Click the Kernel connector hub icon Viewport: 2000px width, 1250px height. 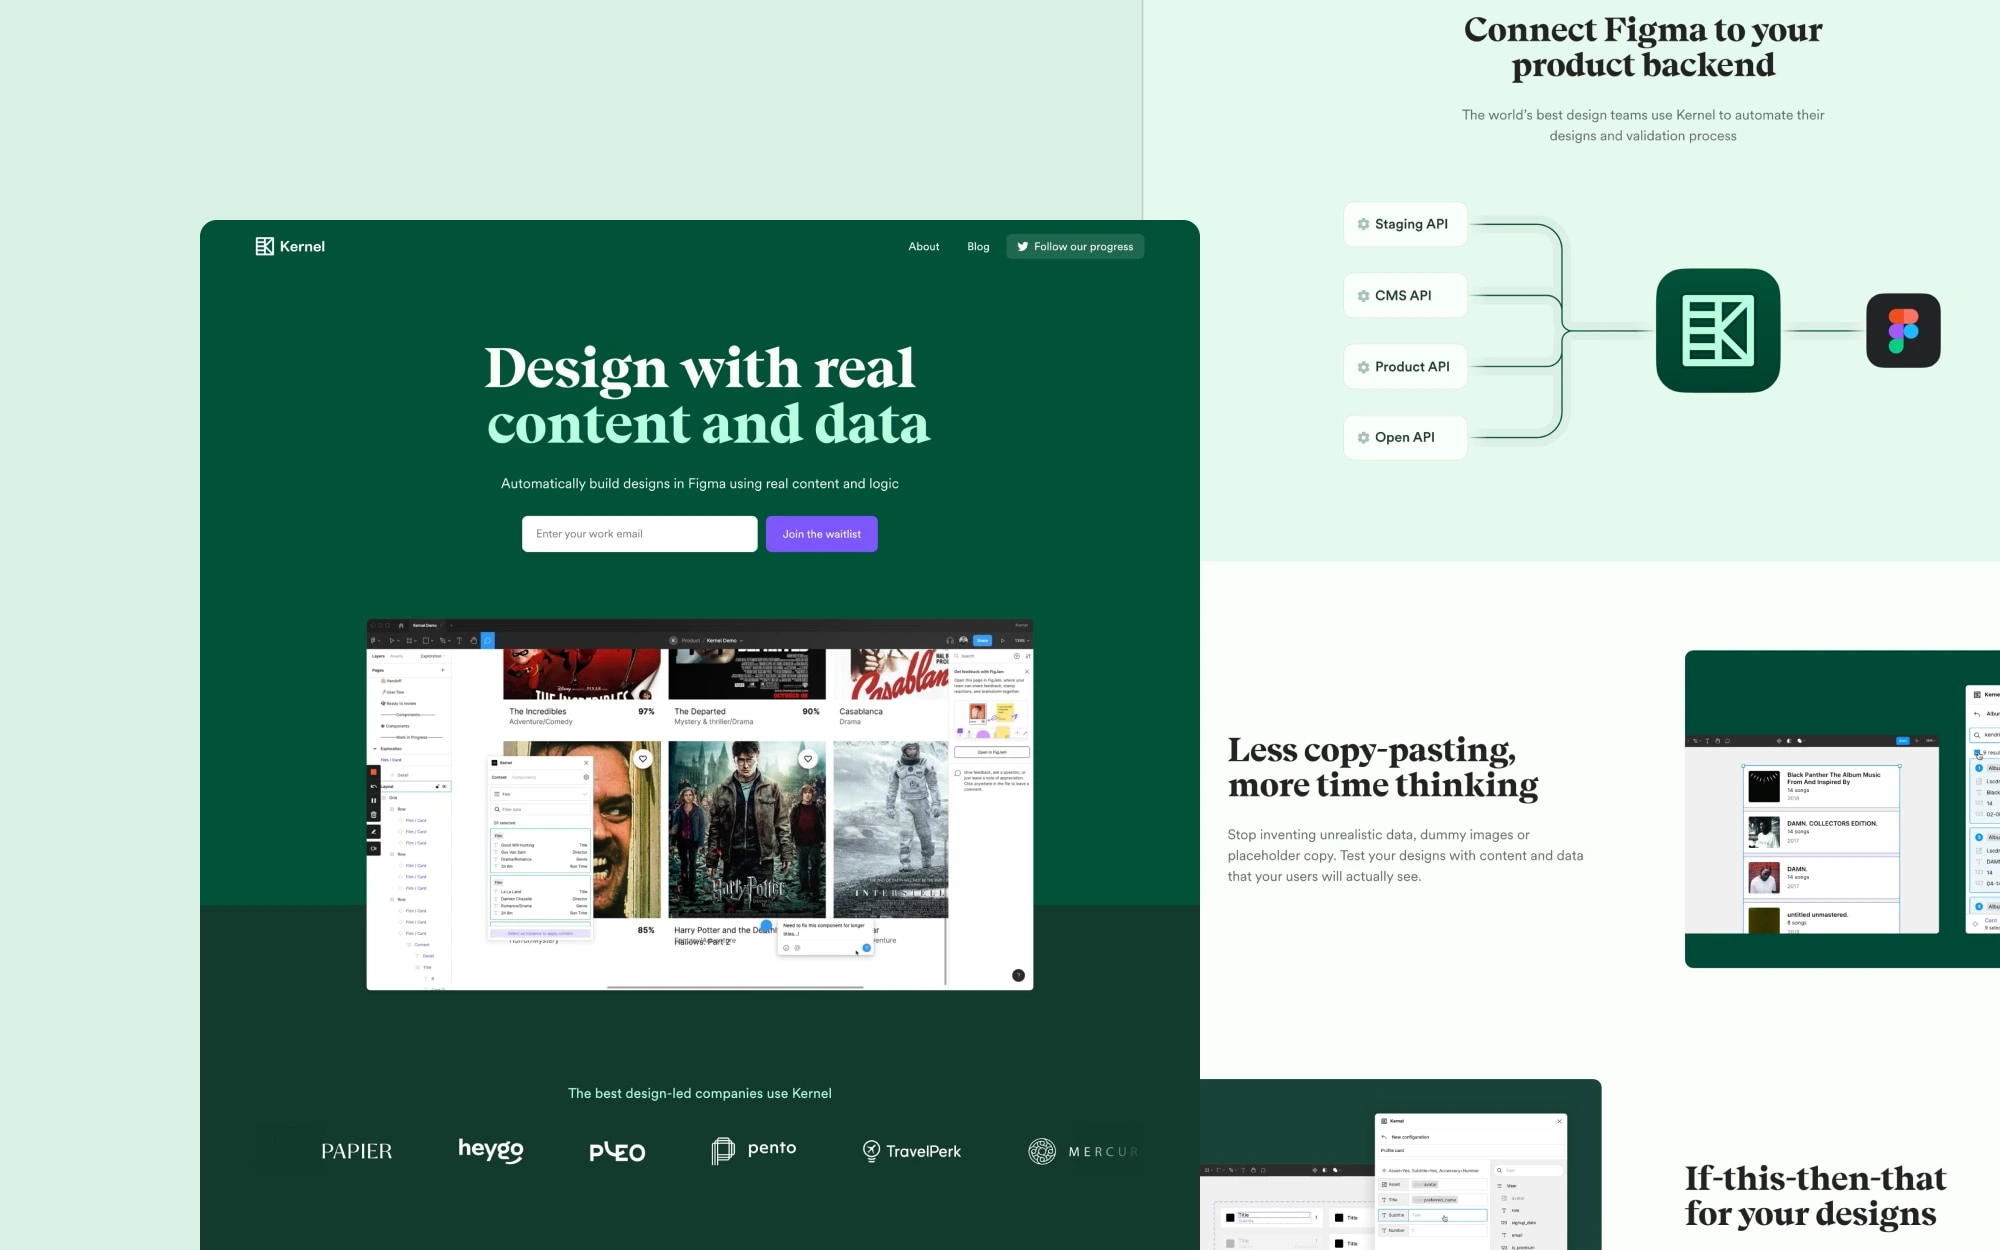1718,328
